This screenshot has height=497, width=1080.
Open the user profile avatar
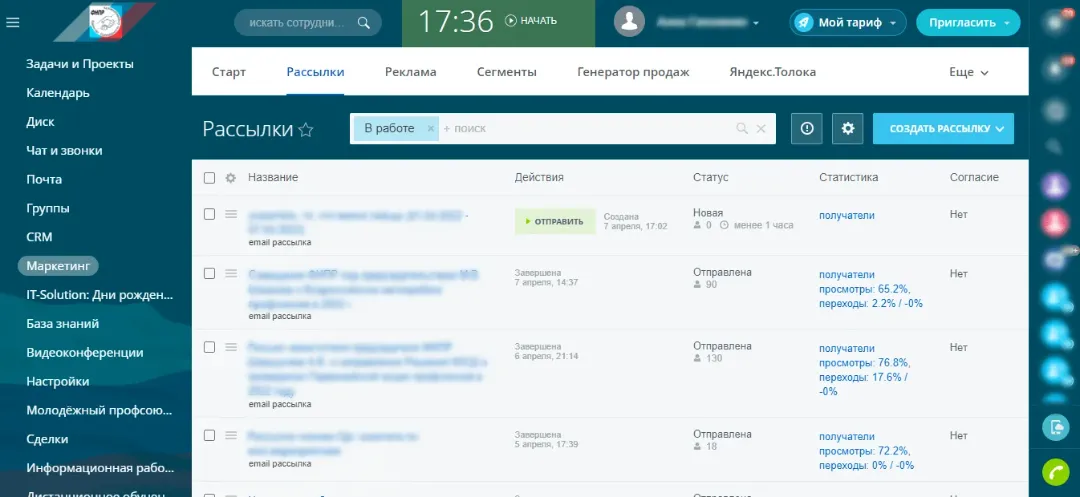pyautogui.click(x=629, y=22)
